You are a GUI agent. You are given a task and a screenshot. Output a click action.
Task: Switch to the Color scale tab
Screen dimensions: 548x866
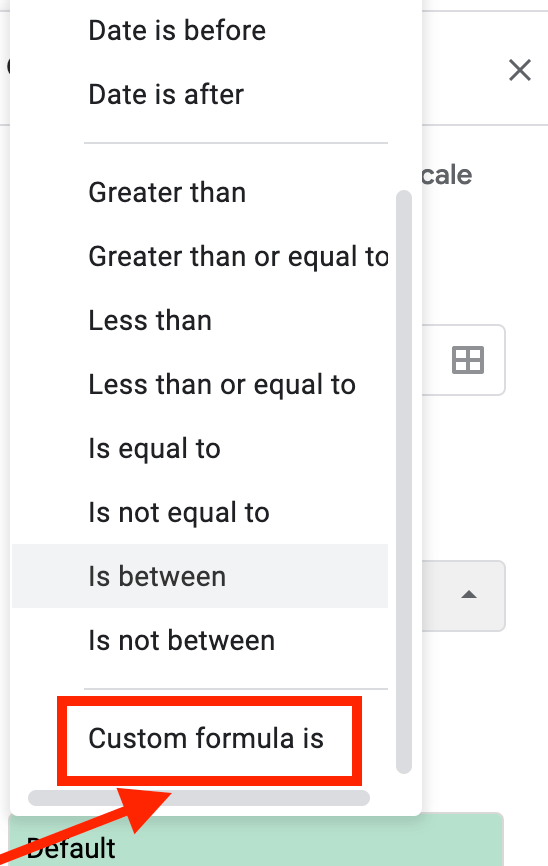tap(446, 175)
